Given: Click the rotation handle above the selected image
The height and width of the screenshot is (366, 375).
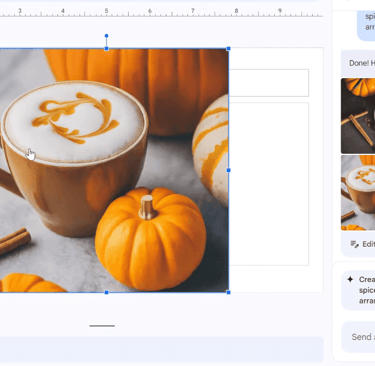Looking at the screenshot, I should pyautogui.click(x=106, y=36).
